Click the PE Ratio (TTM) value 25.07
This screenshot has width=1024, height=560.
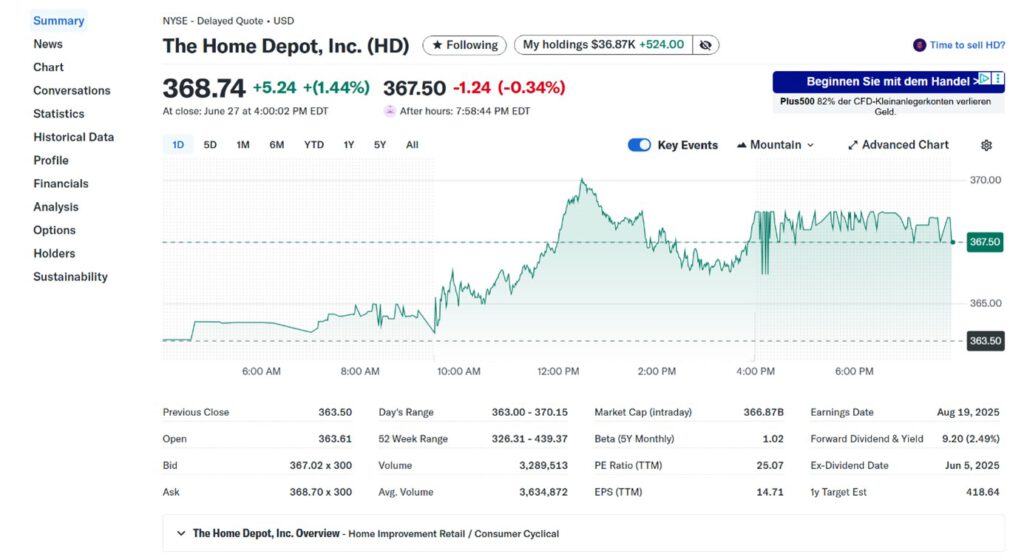tap(770, 465)
